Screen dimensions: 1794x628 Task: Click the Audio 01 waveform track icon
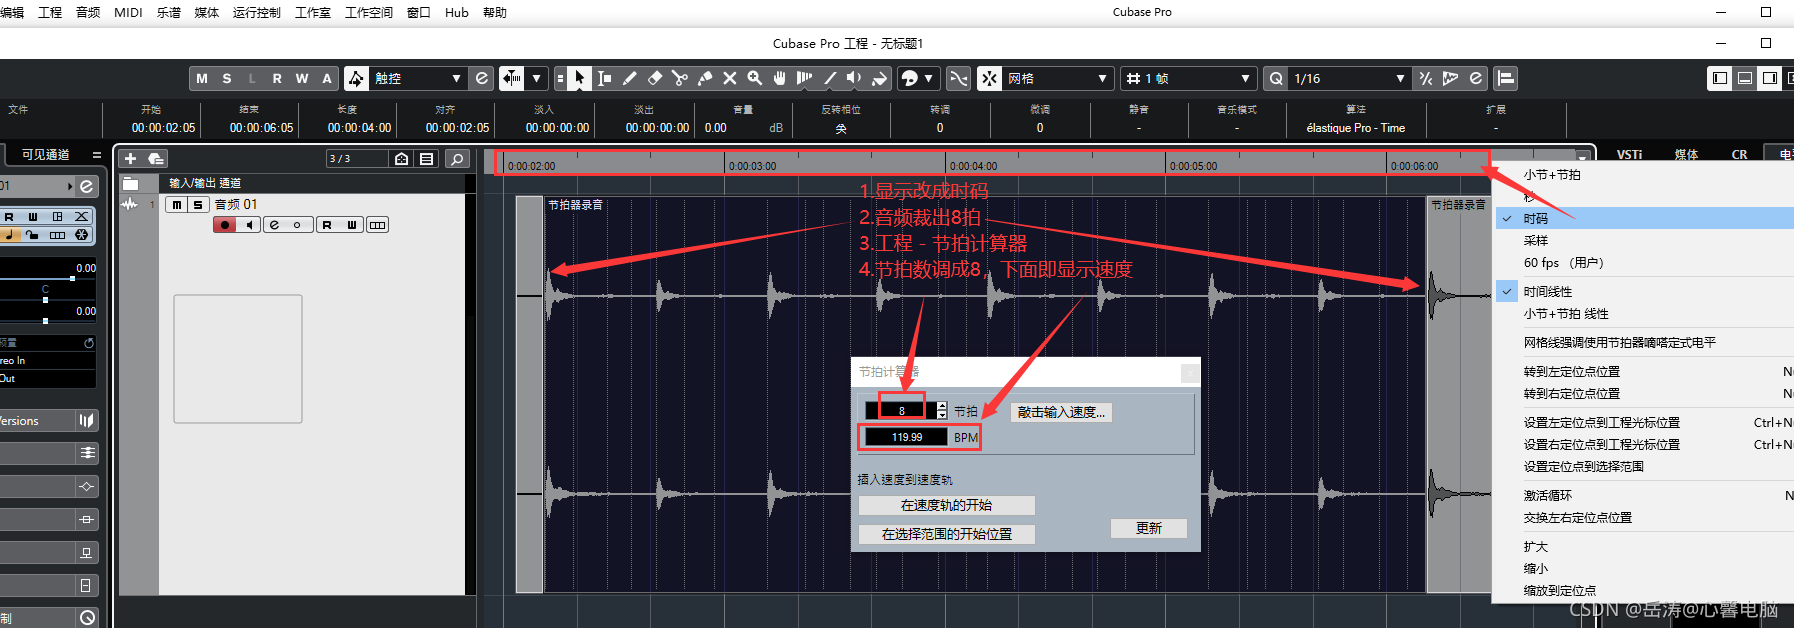129,204
